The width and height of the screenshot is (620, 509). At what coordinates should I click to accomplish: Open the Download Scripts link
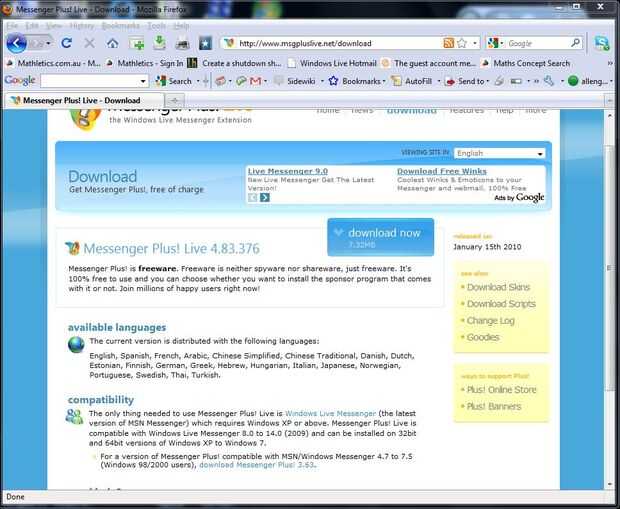point(501,304)
